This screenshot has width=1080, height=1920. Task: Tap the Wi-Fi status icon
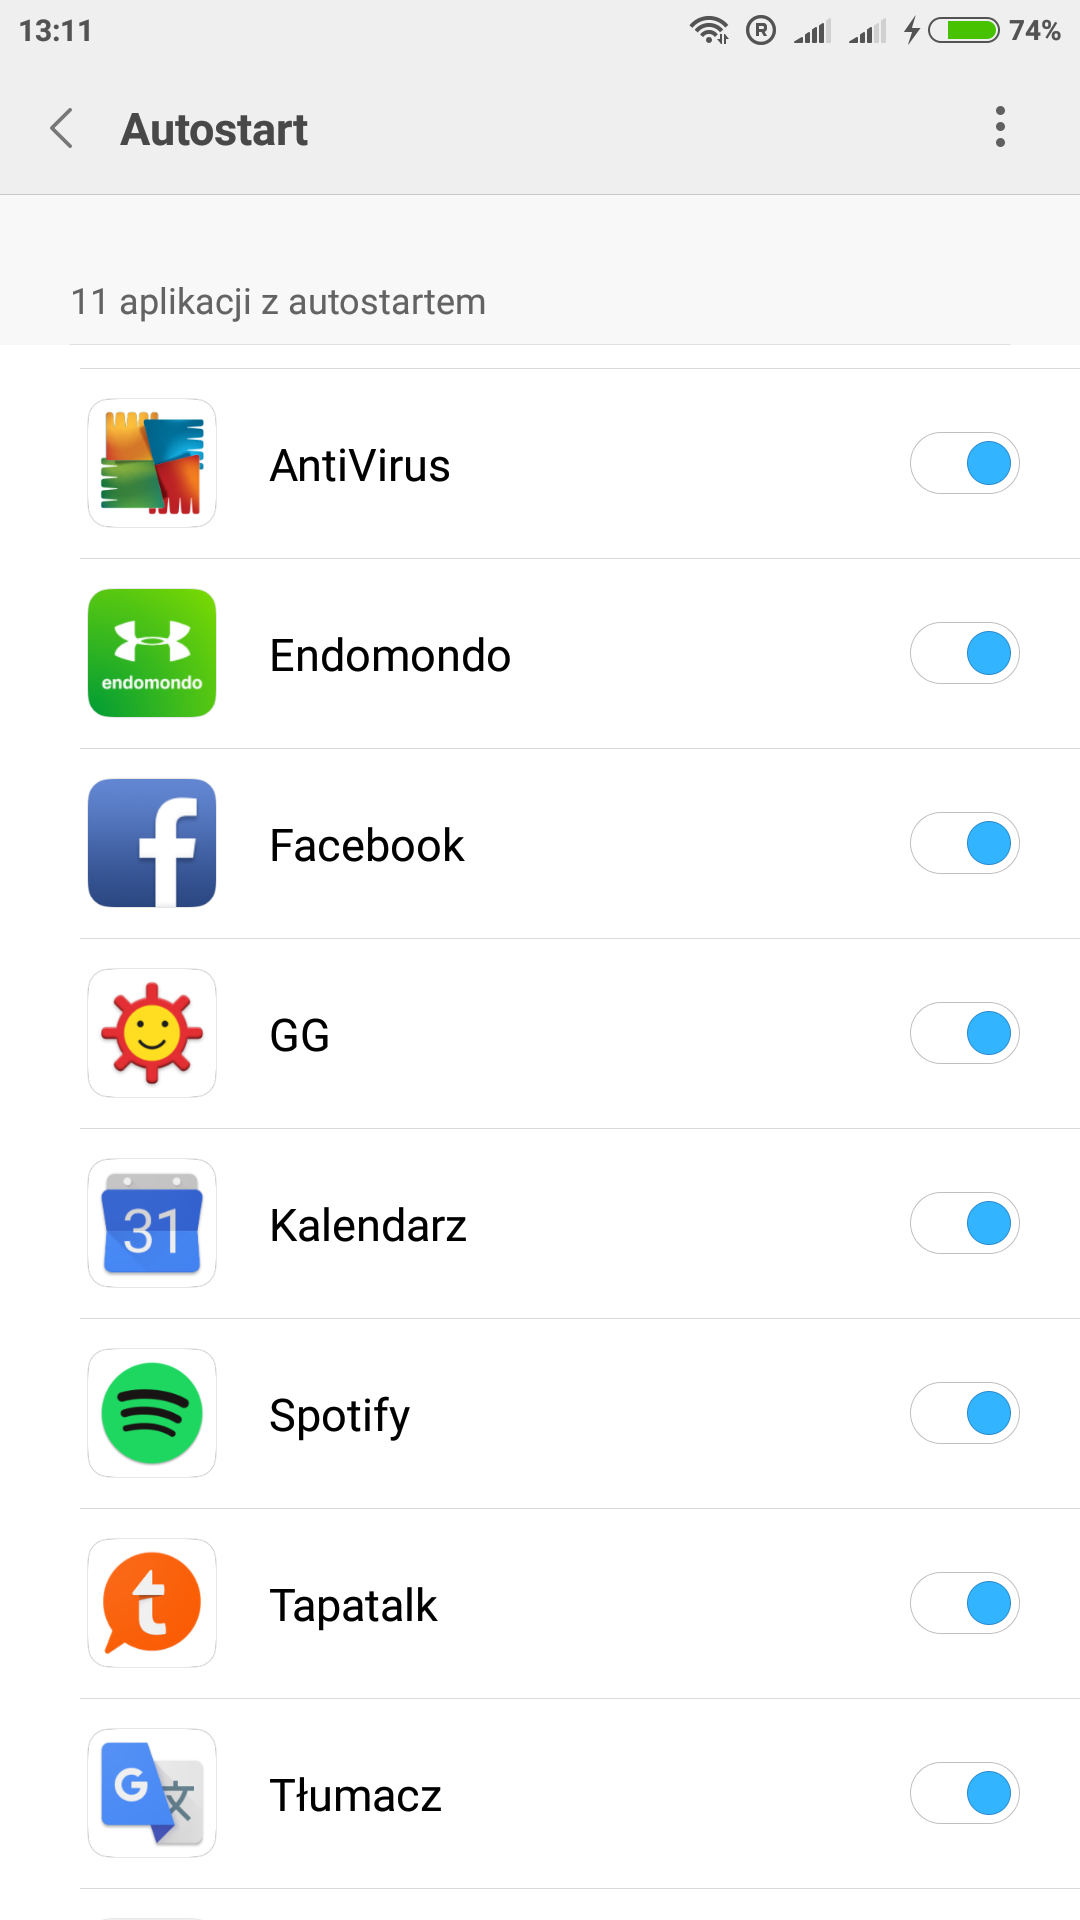pyautogui.click(x=709, y=31)
